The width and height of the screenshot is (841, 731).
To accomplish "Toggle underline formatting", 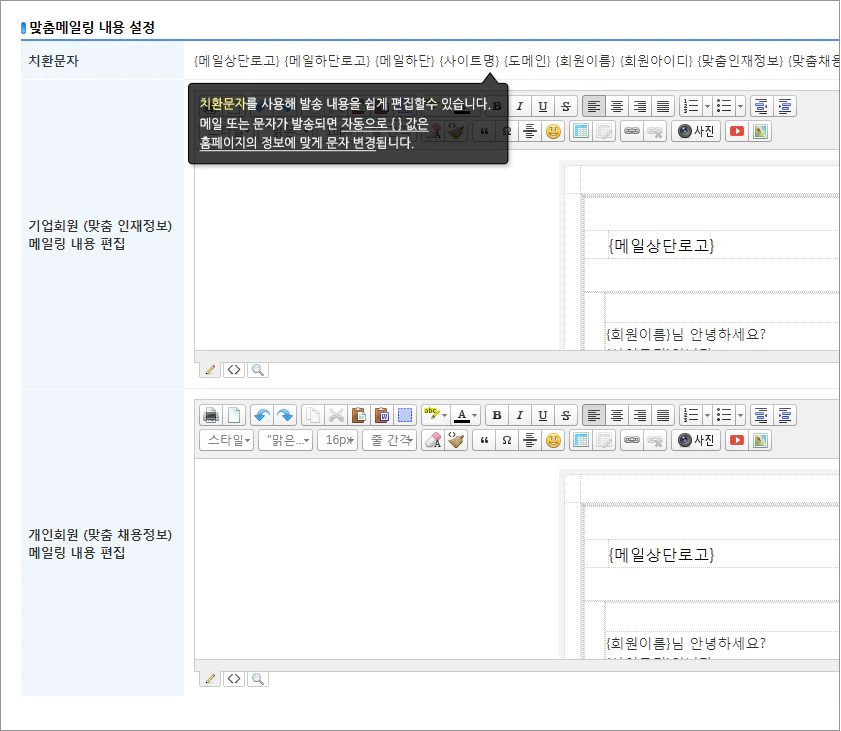I will point(542,415).
